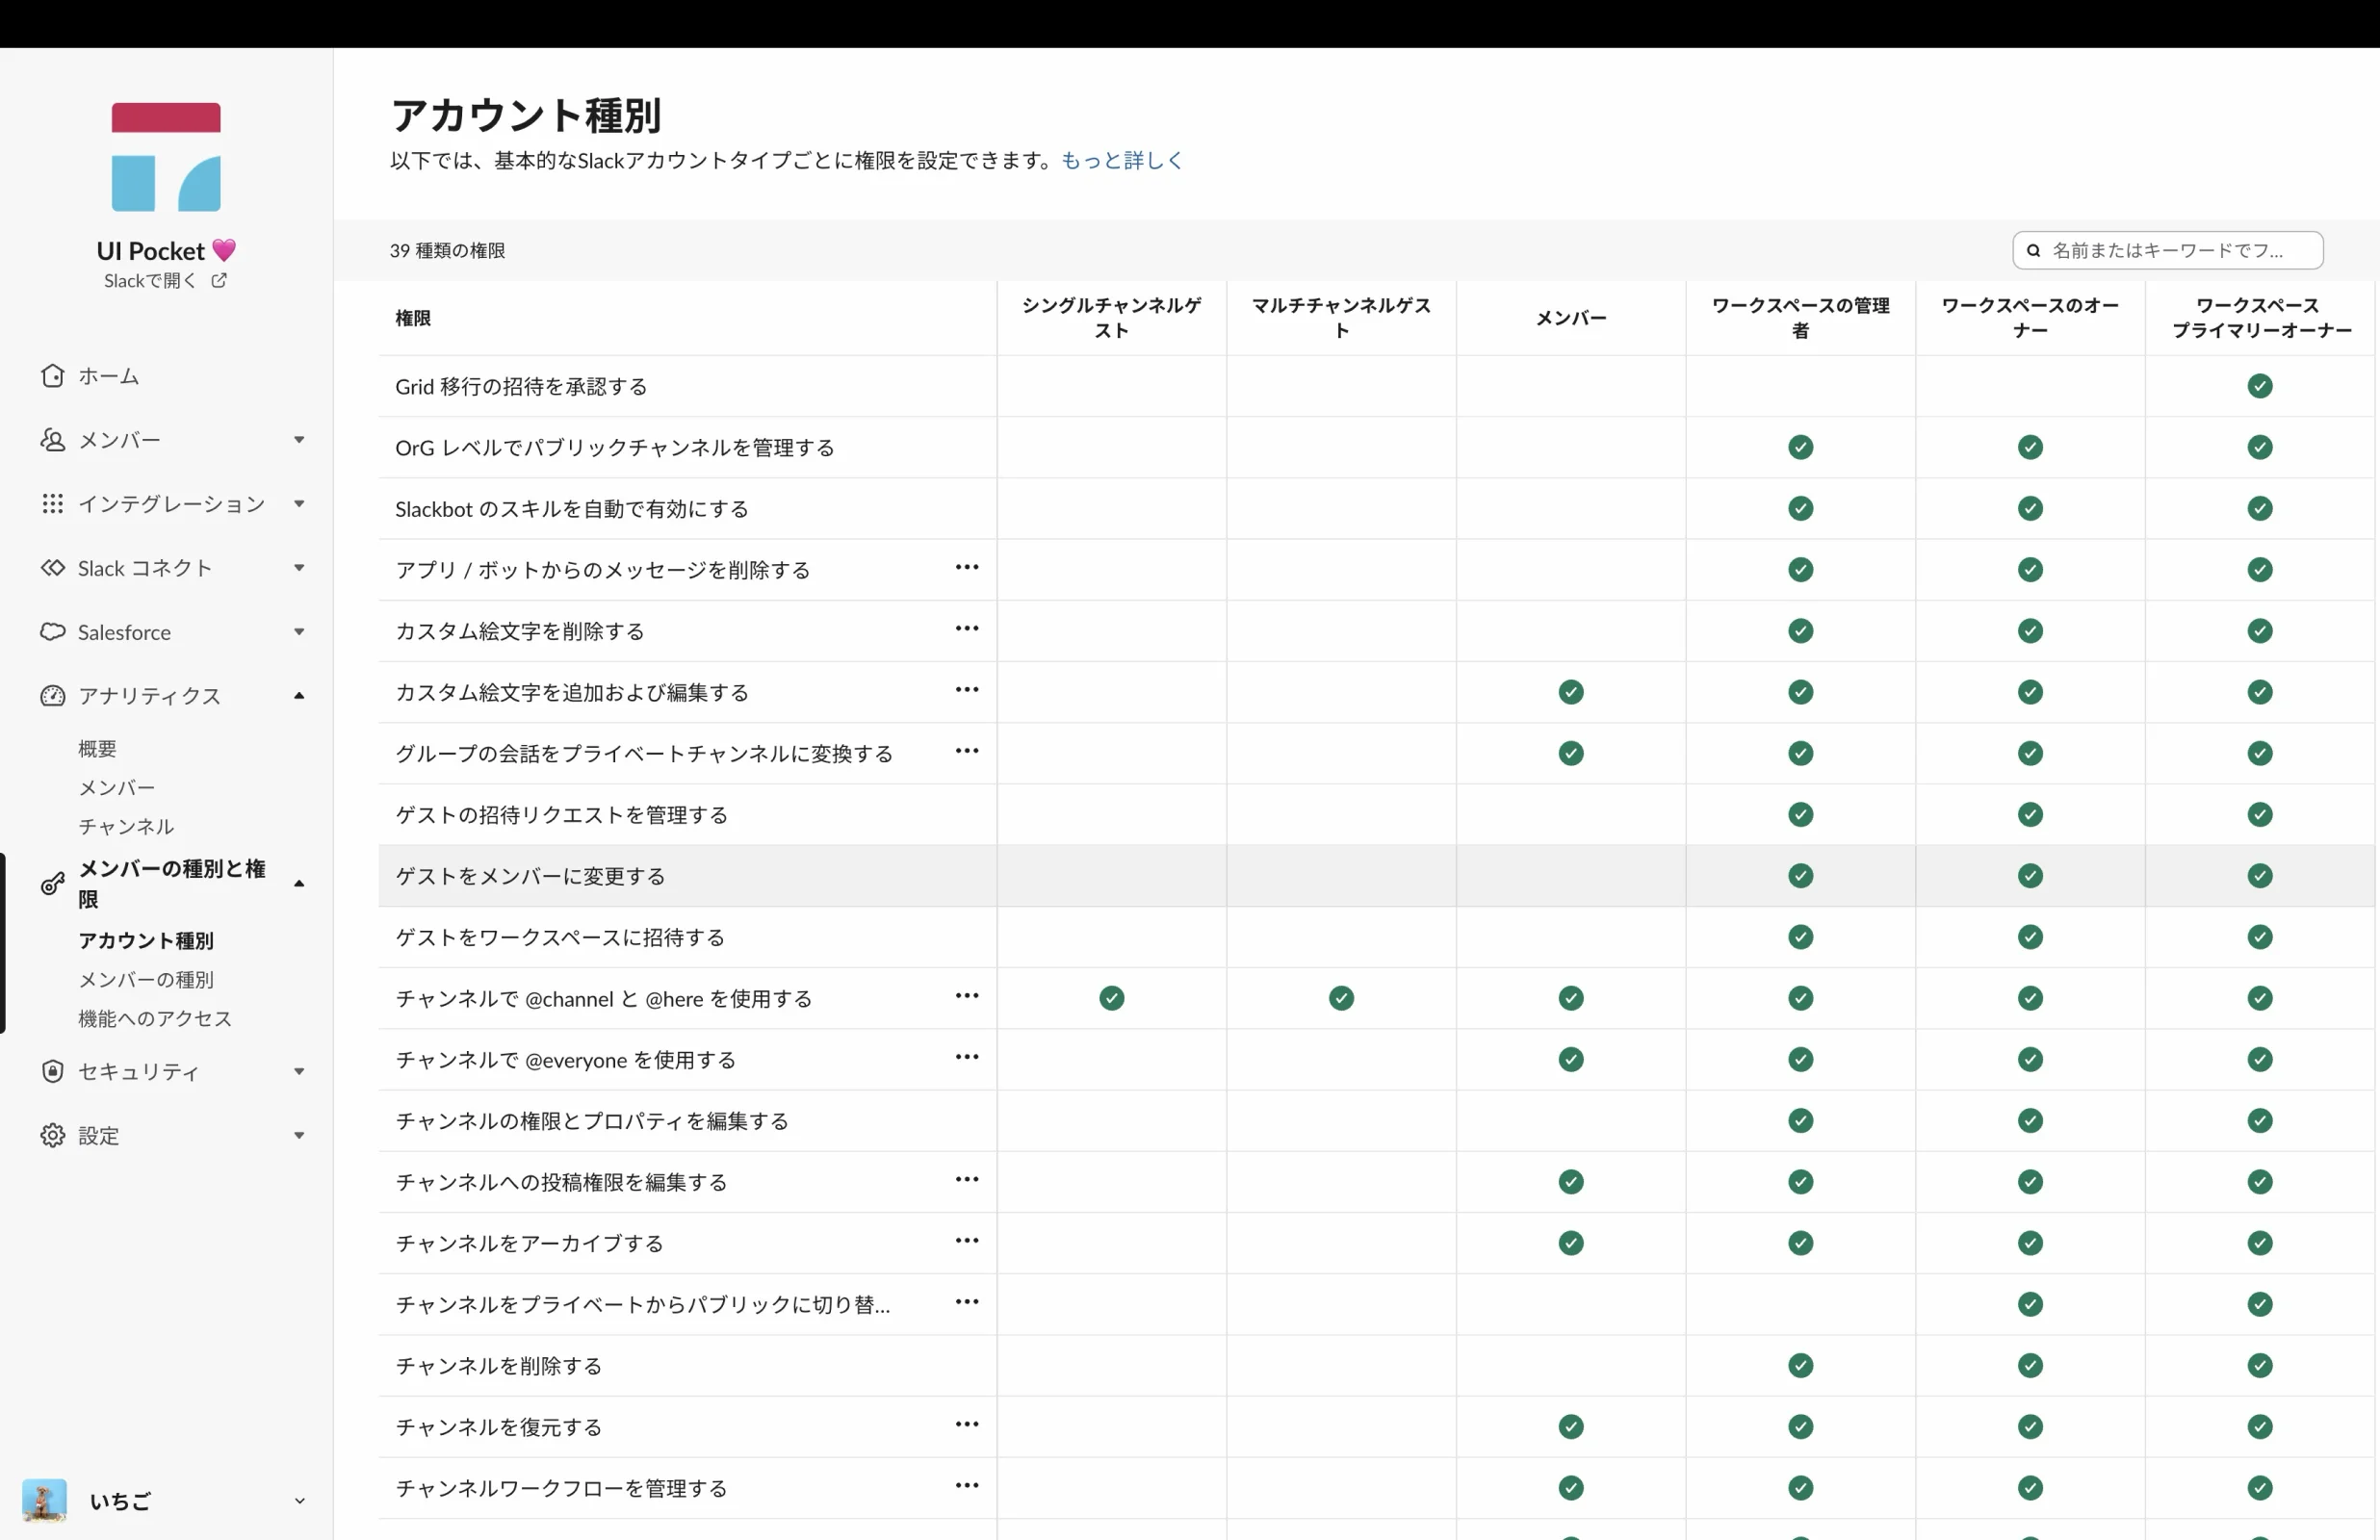Click メンバー checkmark for カスタム絵文字を追加および編集する
The height and width of the screenshot is (1540, 2380).
point(1571,692)
